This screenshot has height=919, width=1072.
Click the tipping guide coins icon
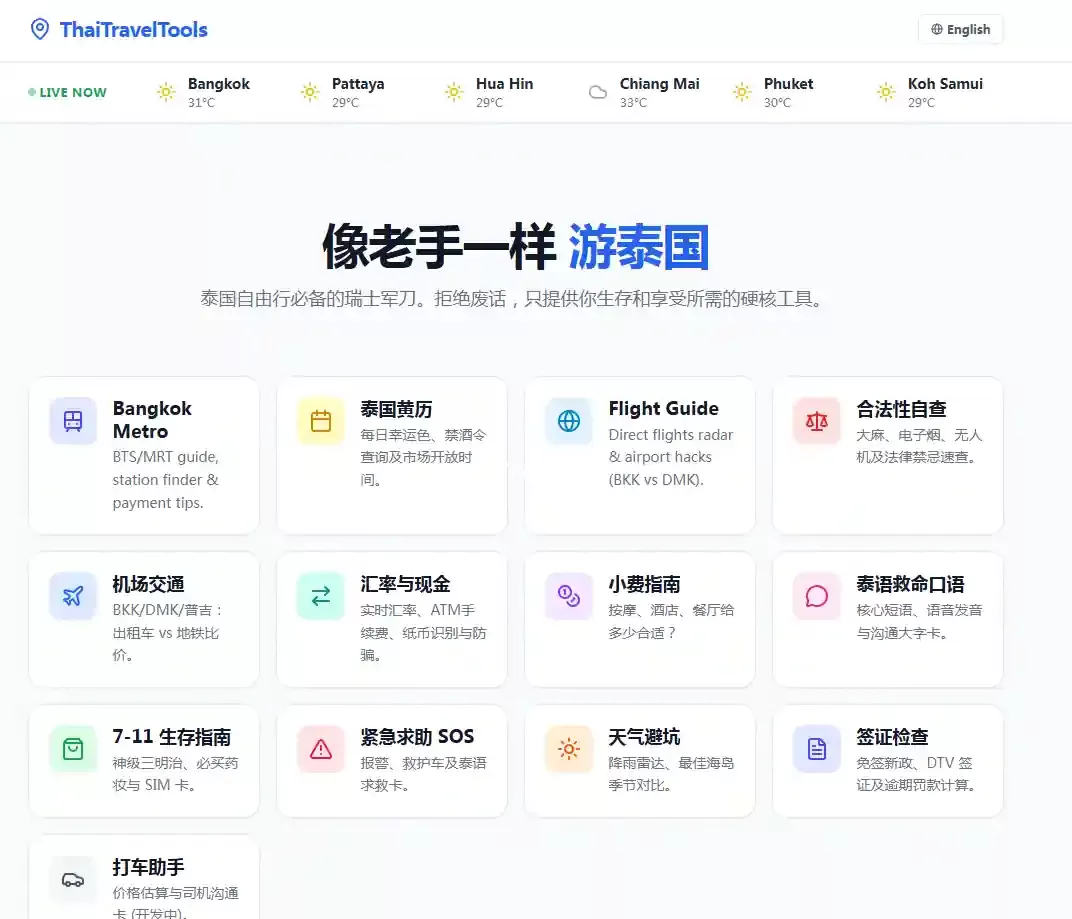(x=569, y=596)
